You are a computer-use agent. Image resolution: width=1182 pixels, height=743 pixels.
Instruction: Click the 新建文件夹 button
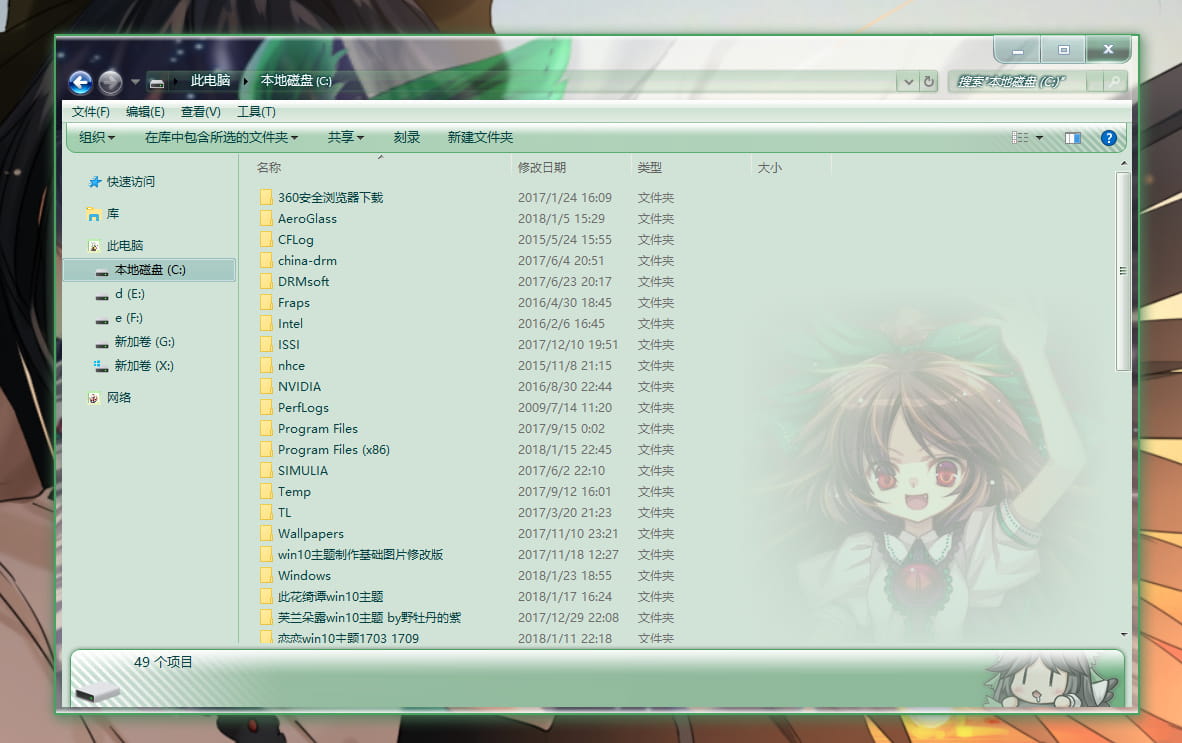coord(479,138)
